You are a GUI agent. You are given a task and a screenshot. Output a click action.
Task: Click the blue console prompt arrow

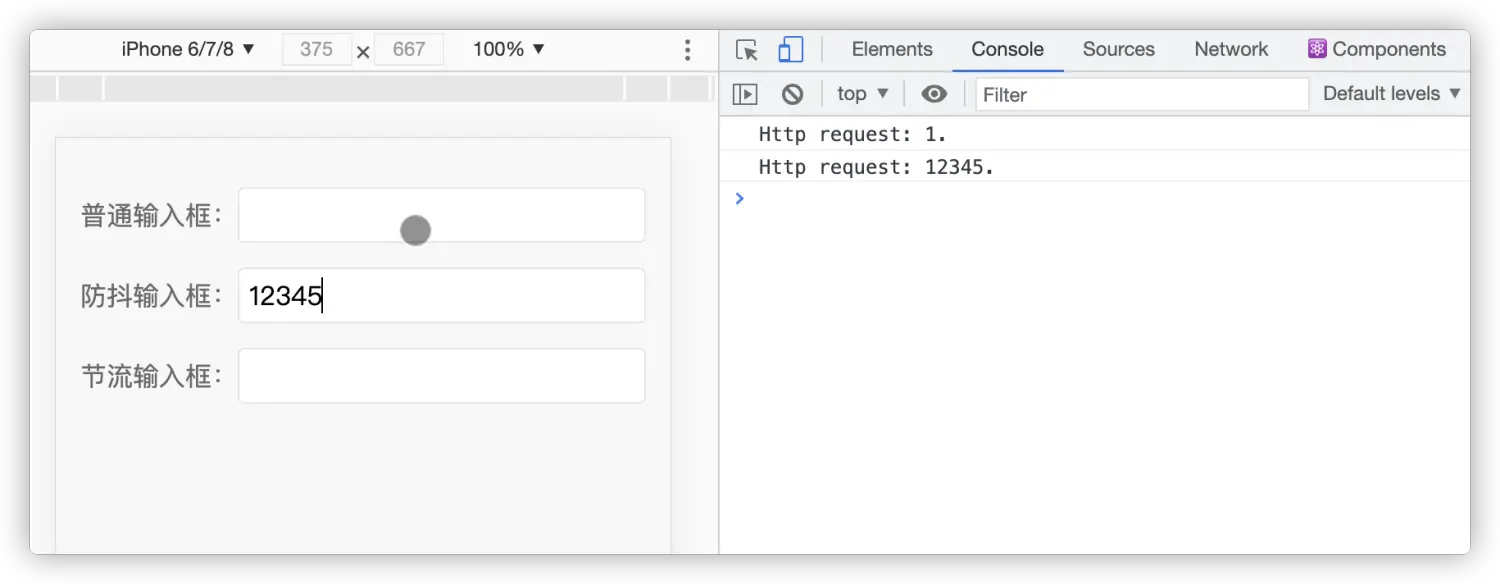(x=739, y=198)
